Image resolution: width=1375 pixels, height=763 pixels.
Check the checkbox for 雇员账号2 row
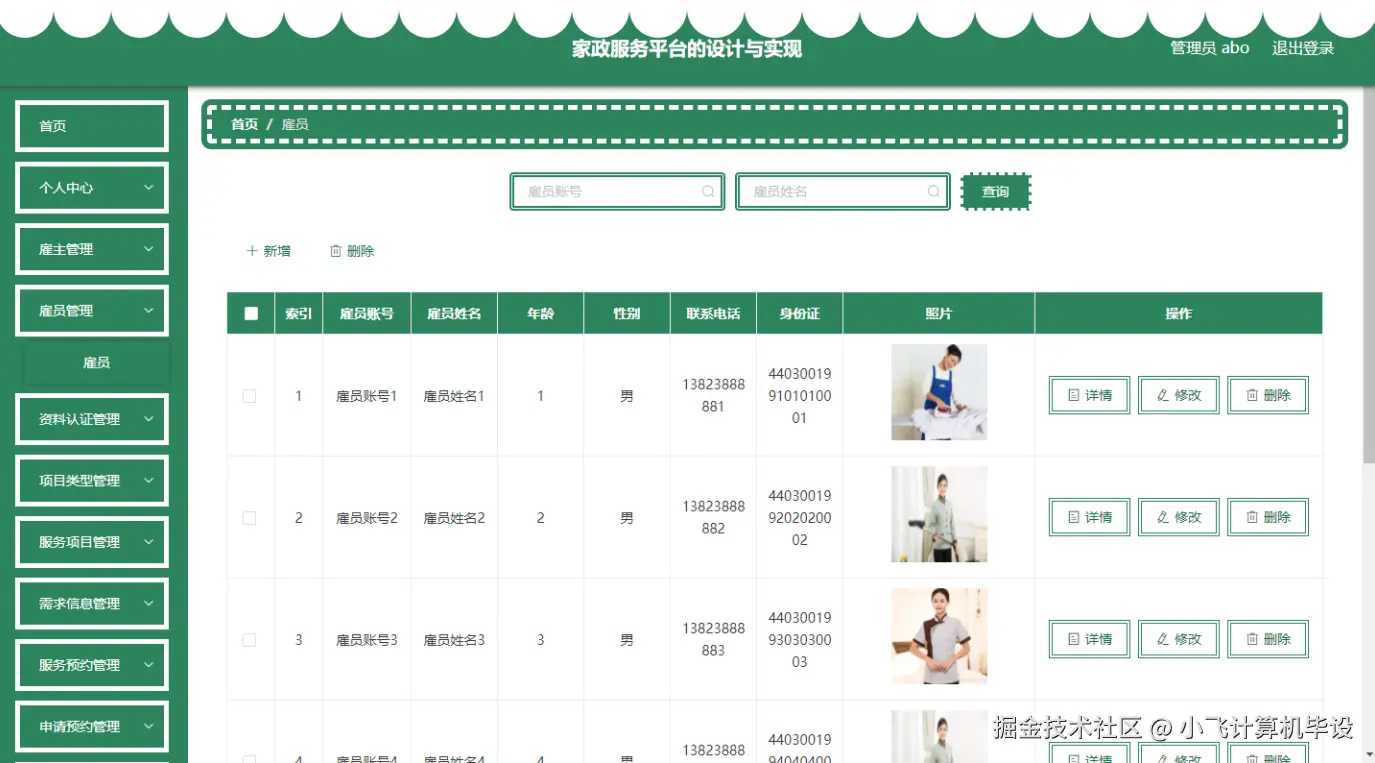(x=250, y=517)
